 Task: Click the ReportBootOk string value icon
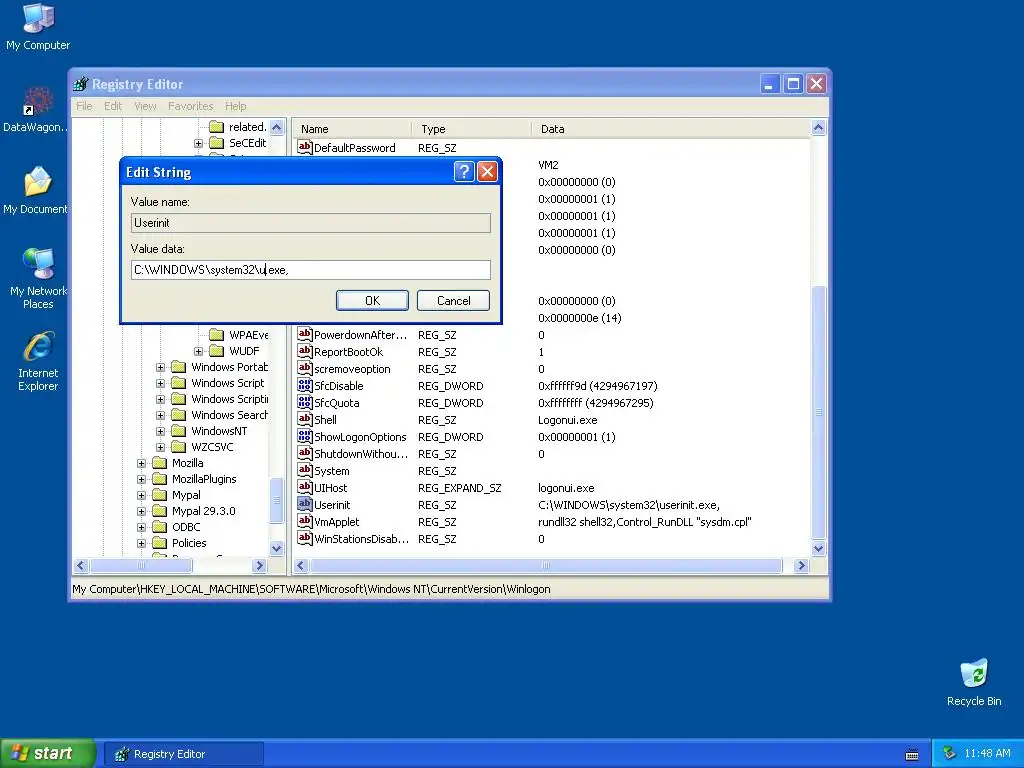click(x=304, y=351)
